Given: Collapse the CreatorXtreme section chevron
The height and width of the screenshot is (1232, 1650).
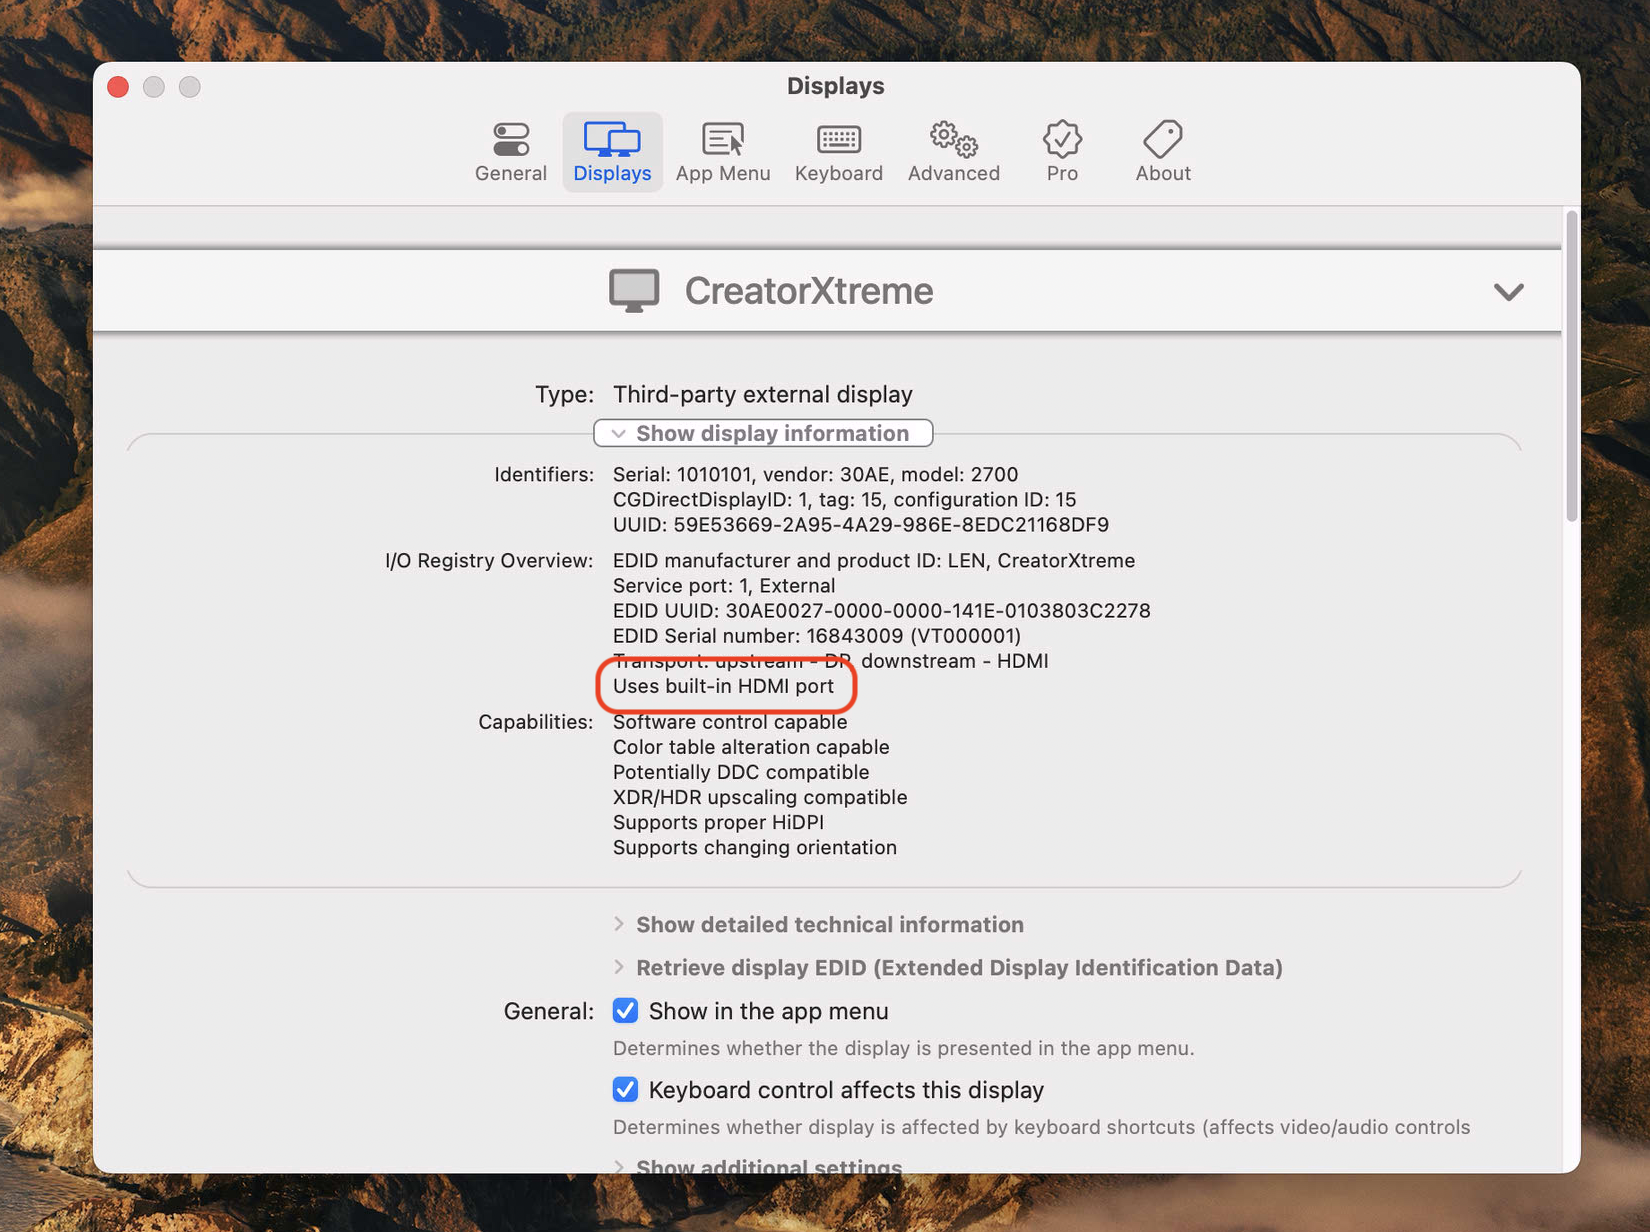Looking at the screenshot, I should [x=1508, y=292].
